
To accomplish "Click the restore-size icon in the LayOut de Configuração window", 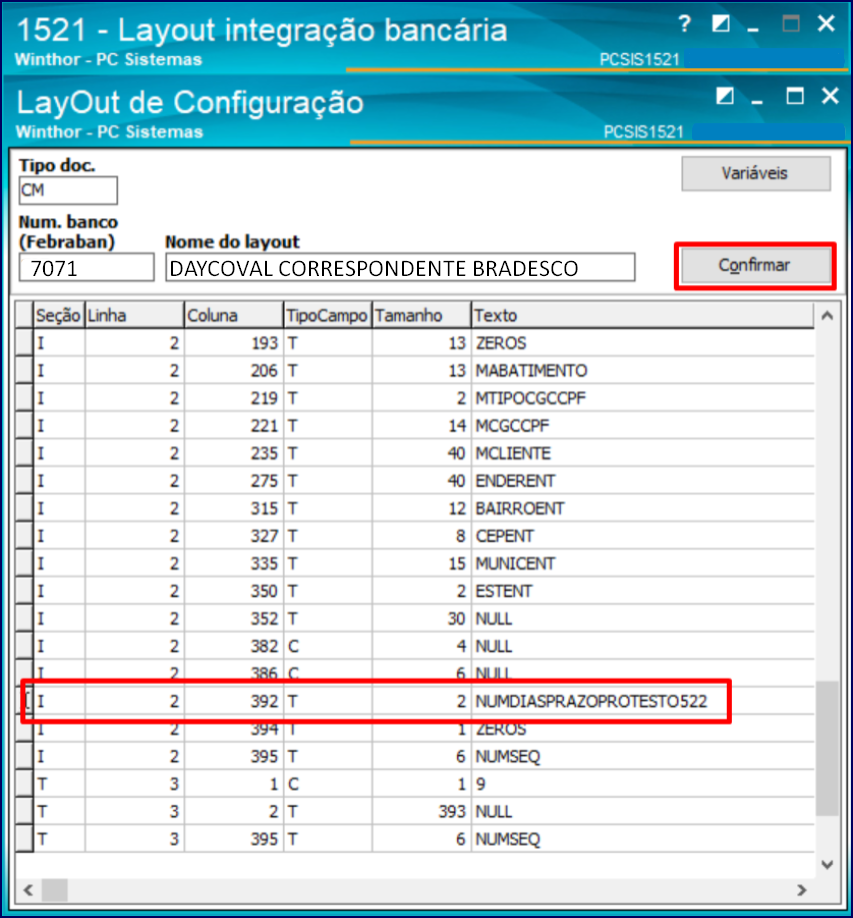I will pos(725,96).
